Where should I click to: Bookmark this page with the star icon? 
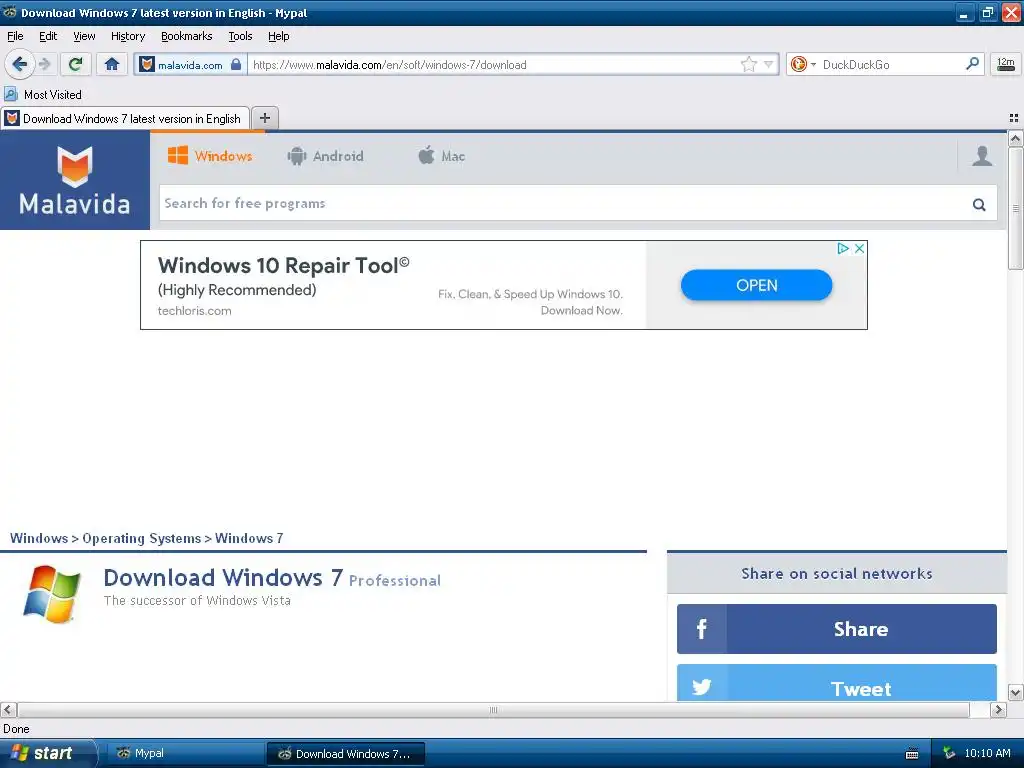(x=748, y=64)
